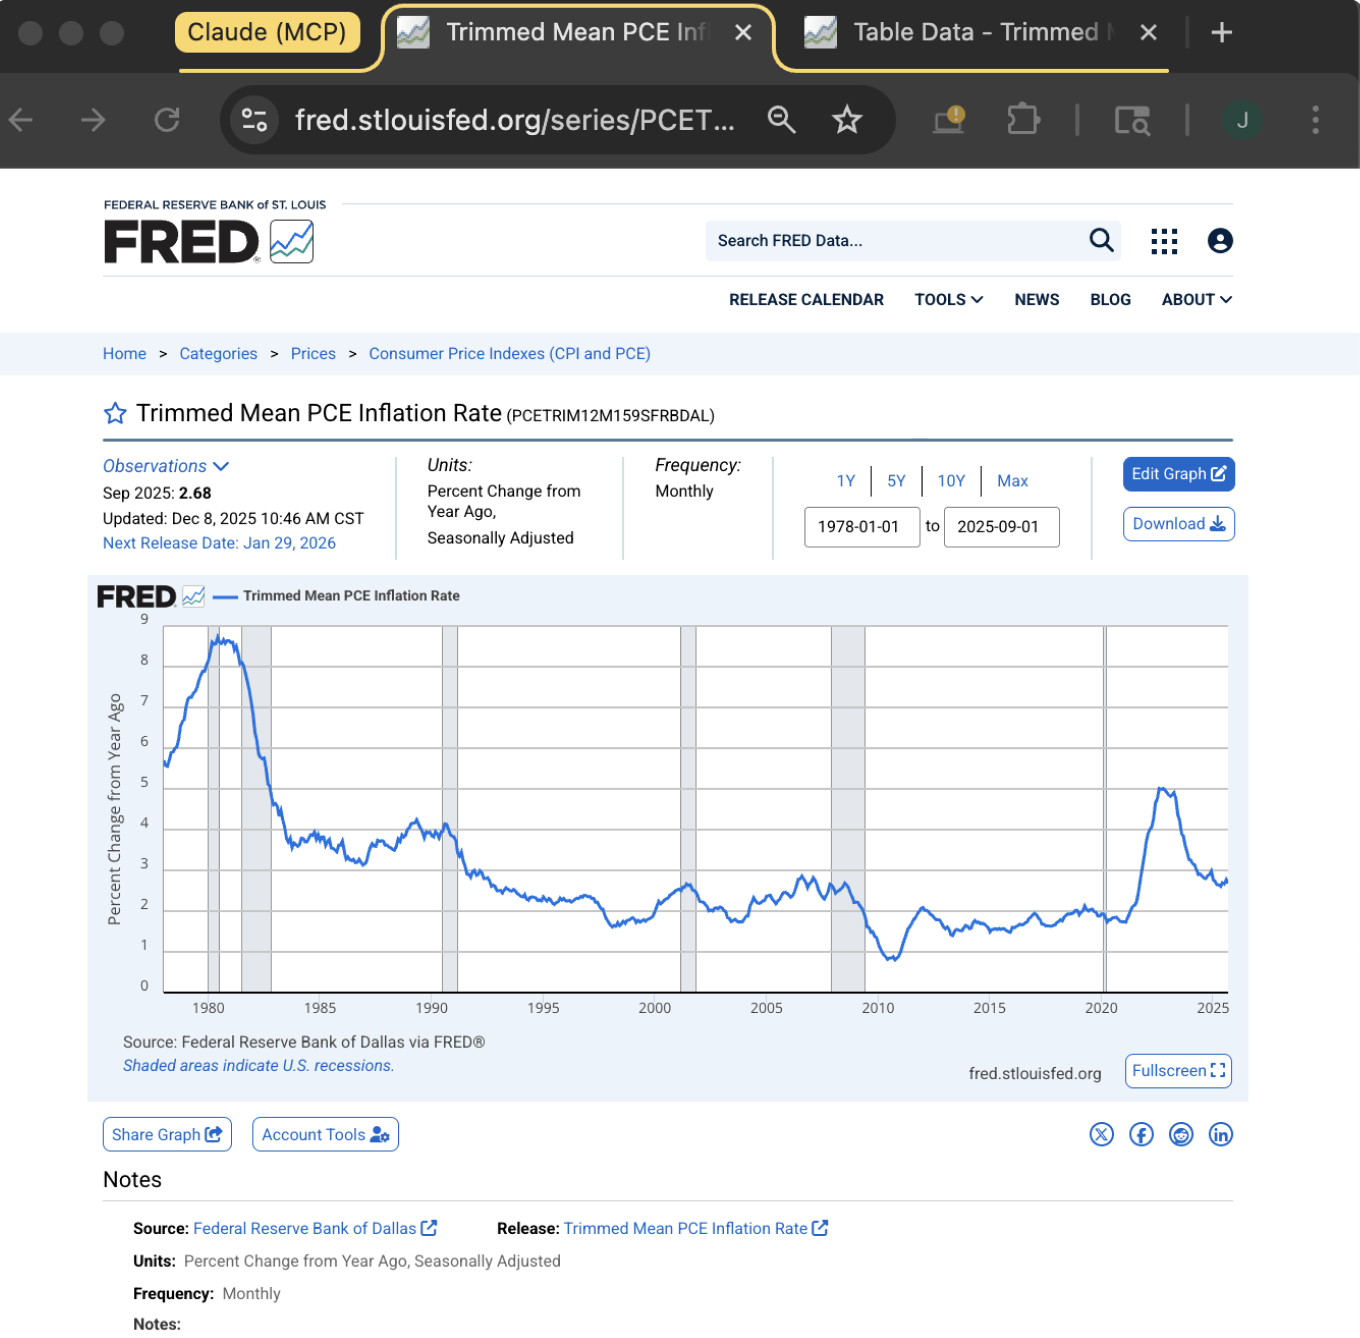Click the zoom magnifier icon in address bar
Viewport: 1360px width, 1338px height.
pos(781,120)
